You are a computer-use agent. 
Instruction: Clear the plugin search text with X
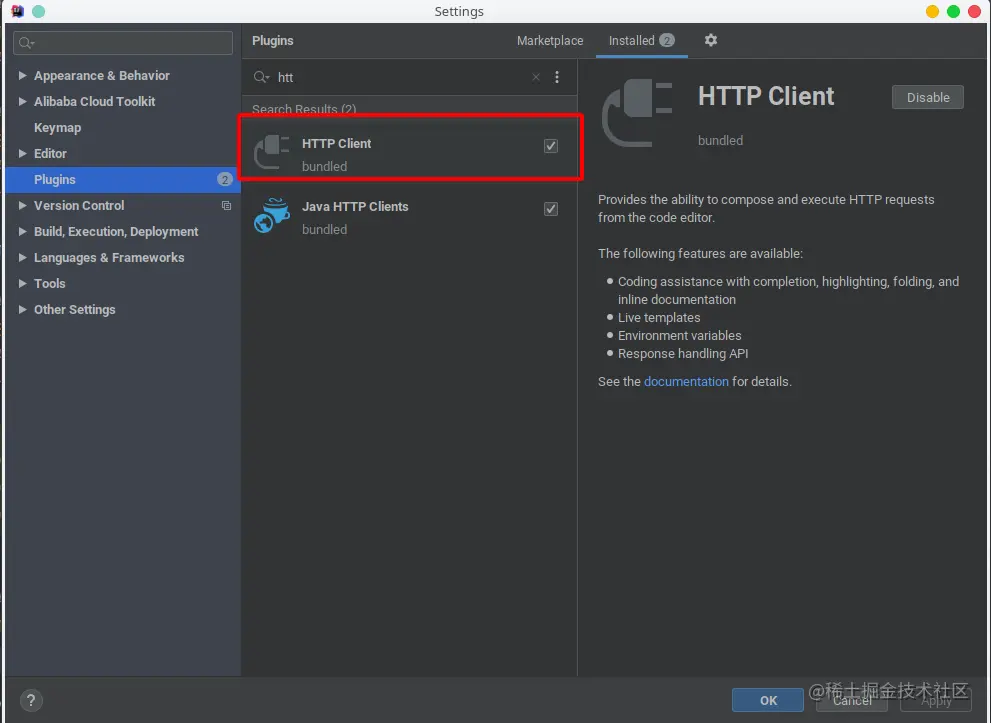(x=536, y=77)
